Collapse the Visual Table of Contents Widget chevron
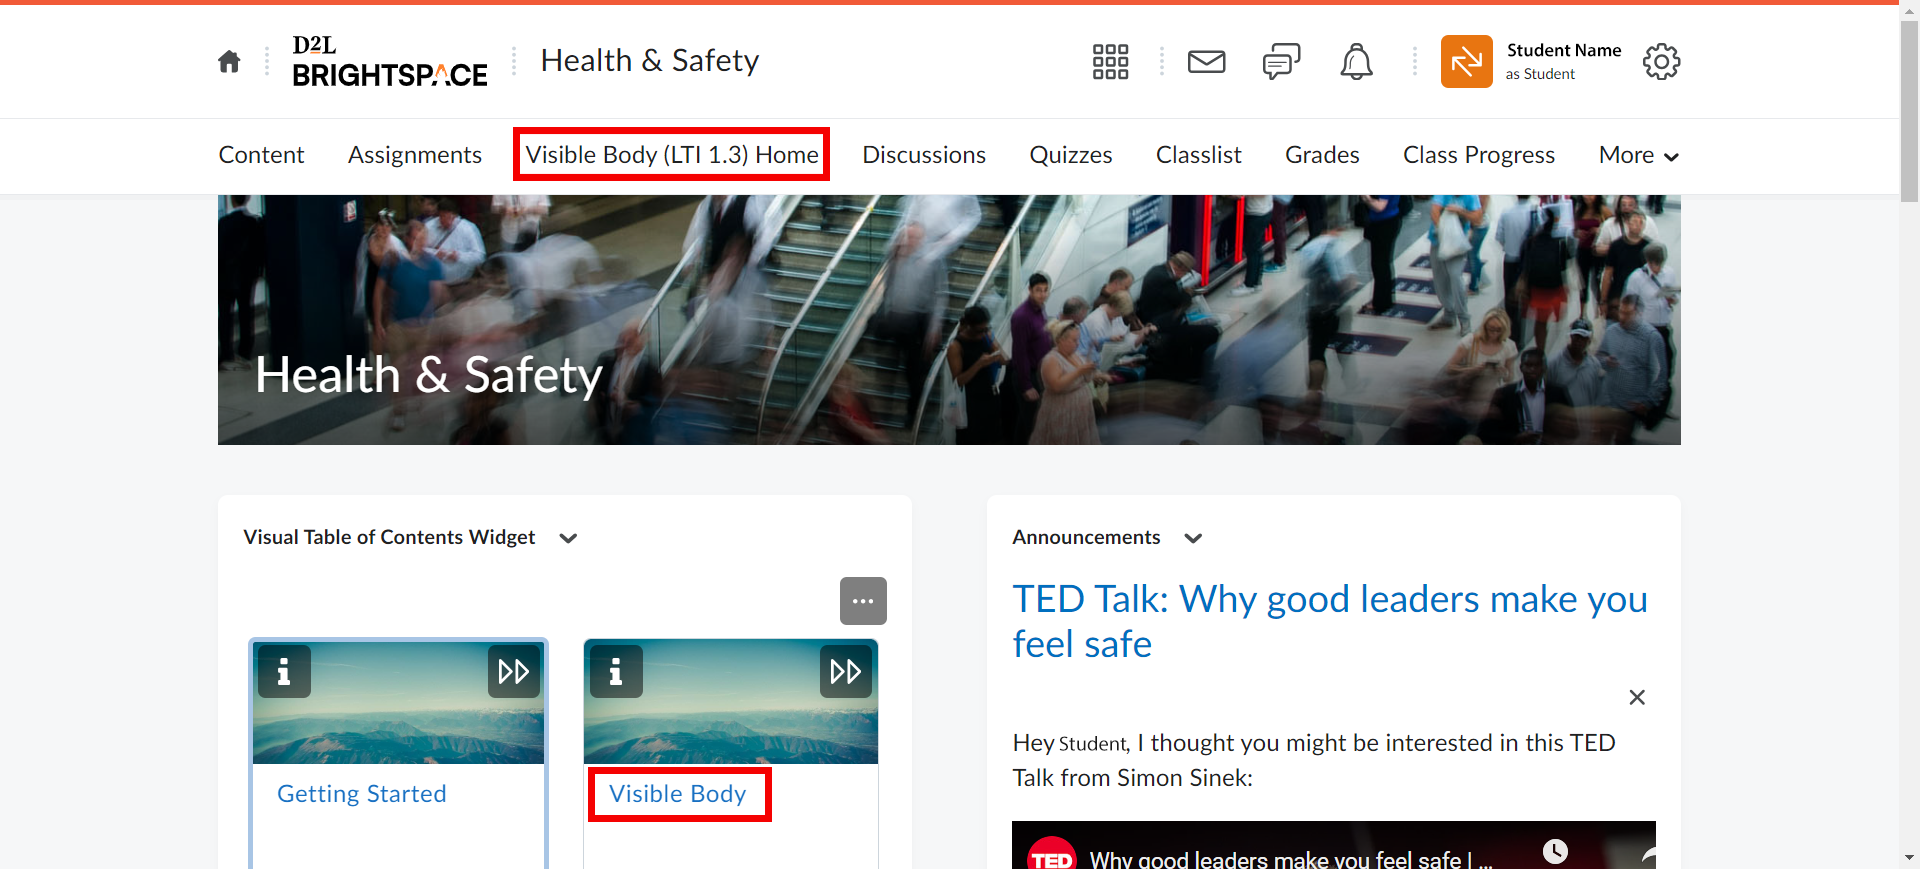 [x=568, y=538]
